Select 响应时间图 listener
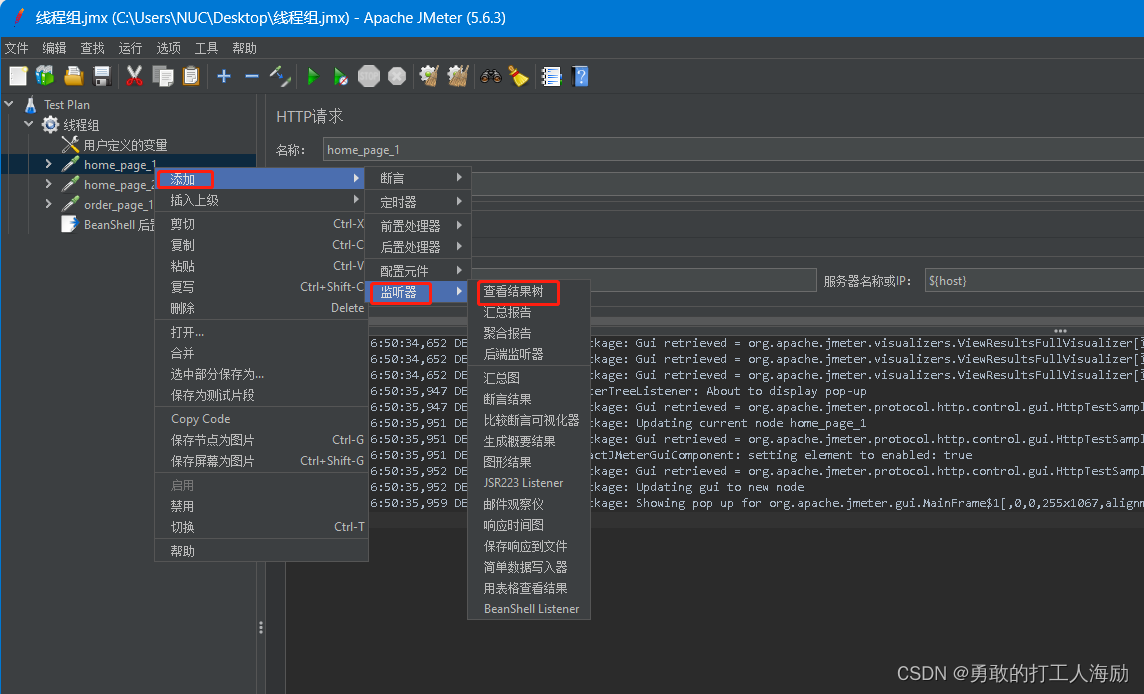Image resolution: width=1144 pixels, height=694 pixels. point(529,525)
